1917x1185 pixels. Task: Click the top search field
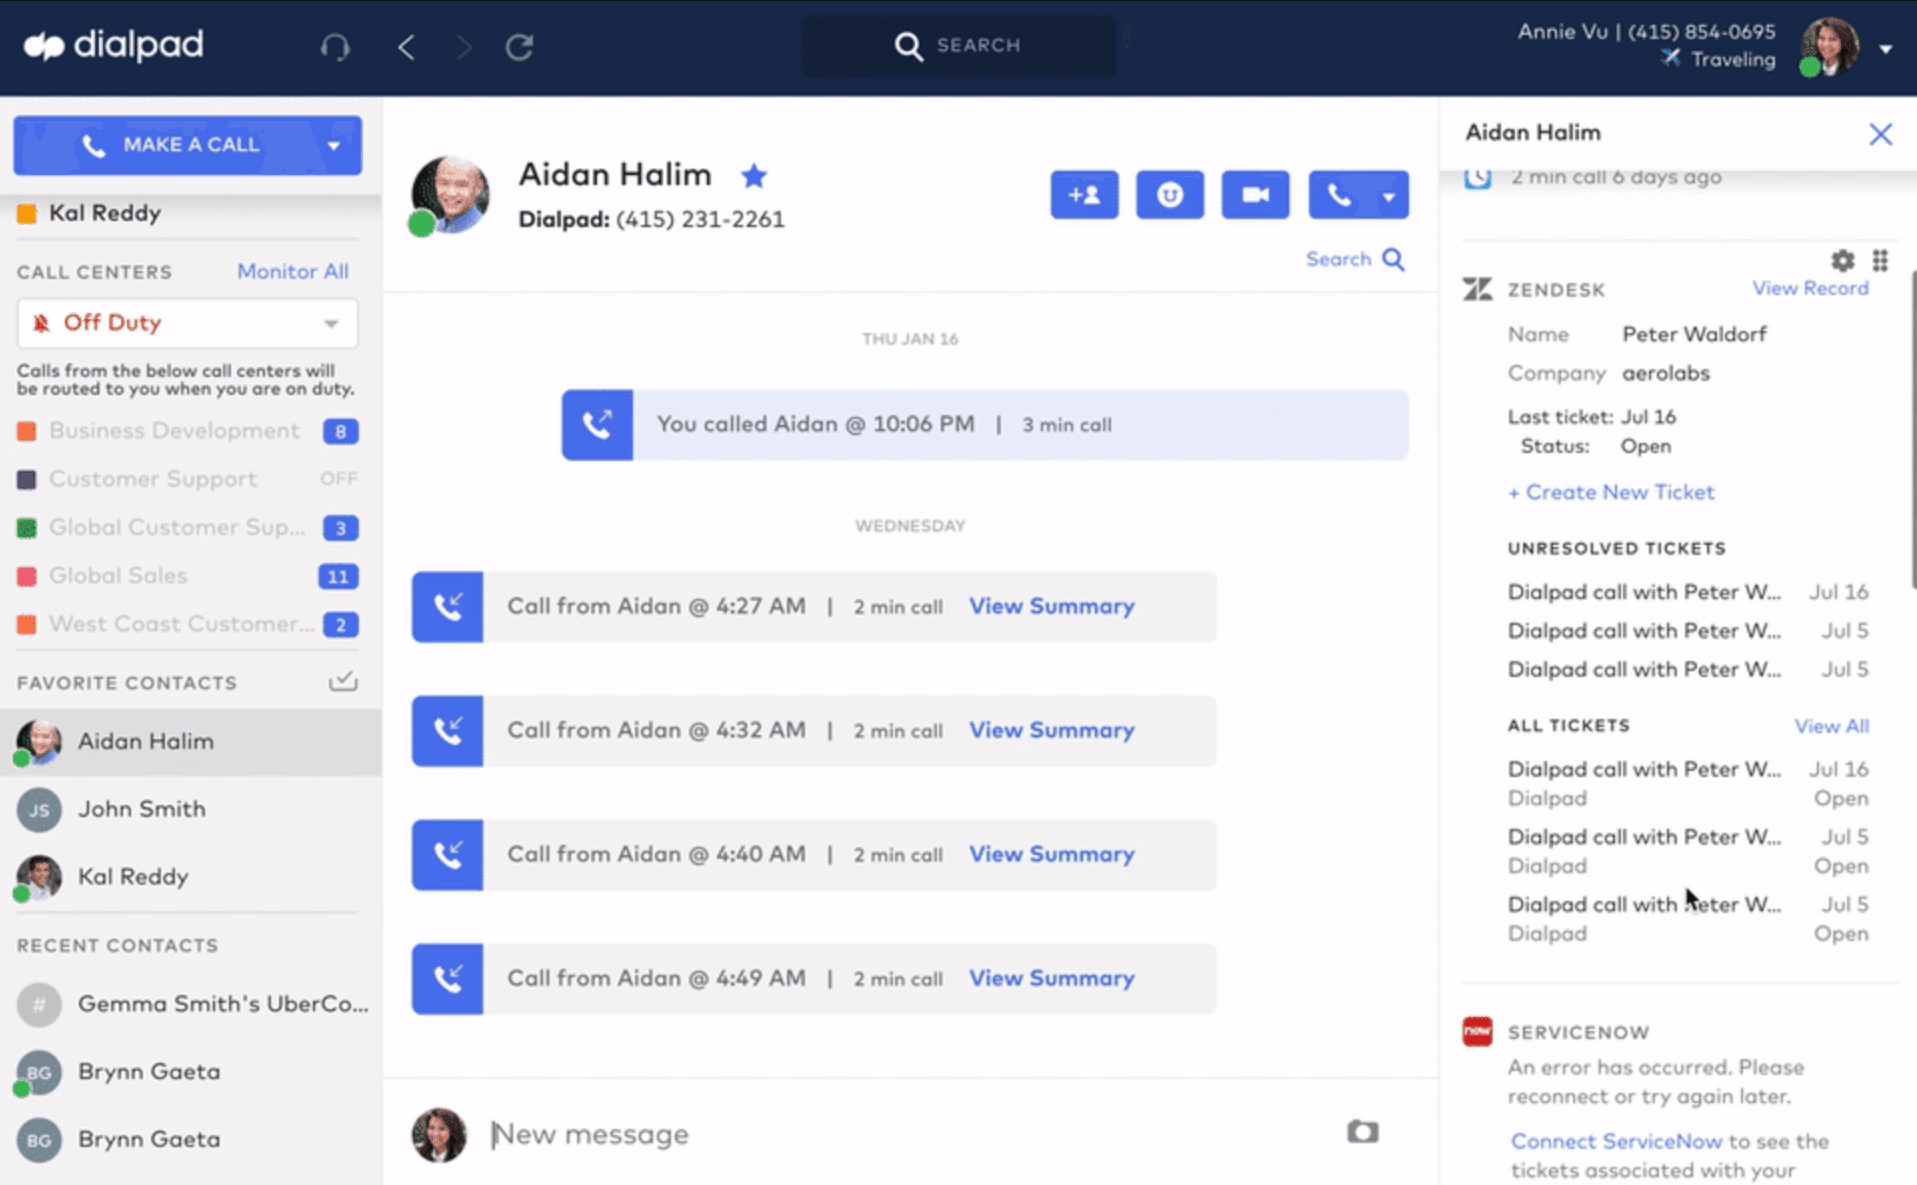coord(958,45)
